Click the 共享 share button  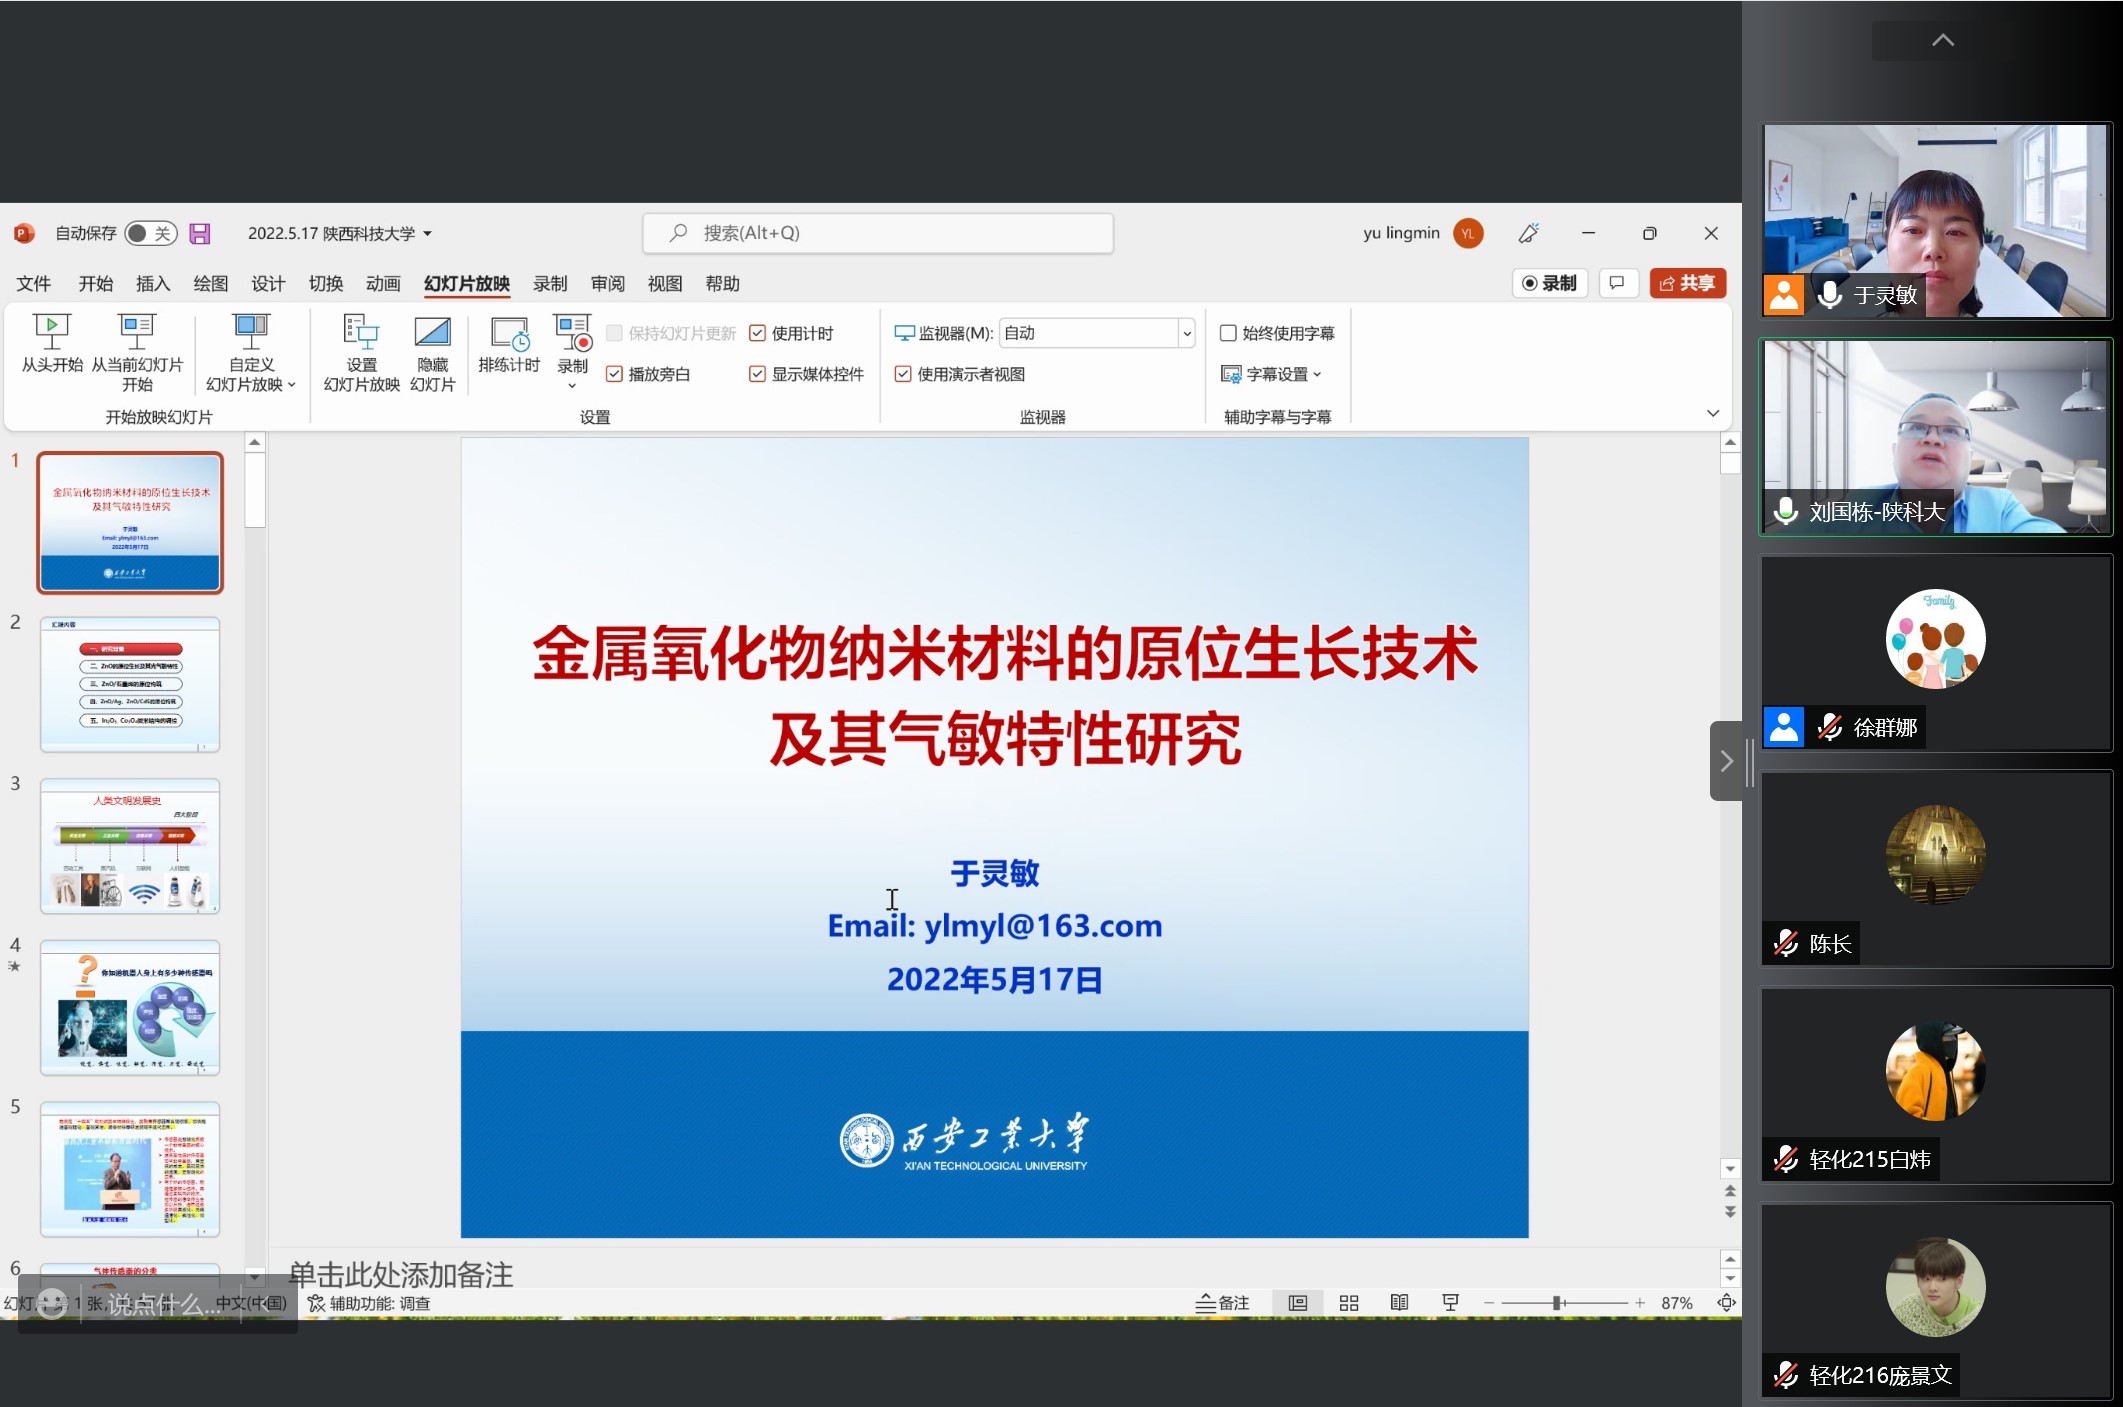[x=1687, y=283]
